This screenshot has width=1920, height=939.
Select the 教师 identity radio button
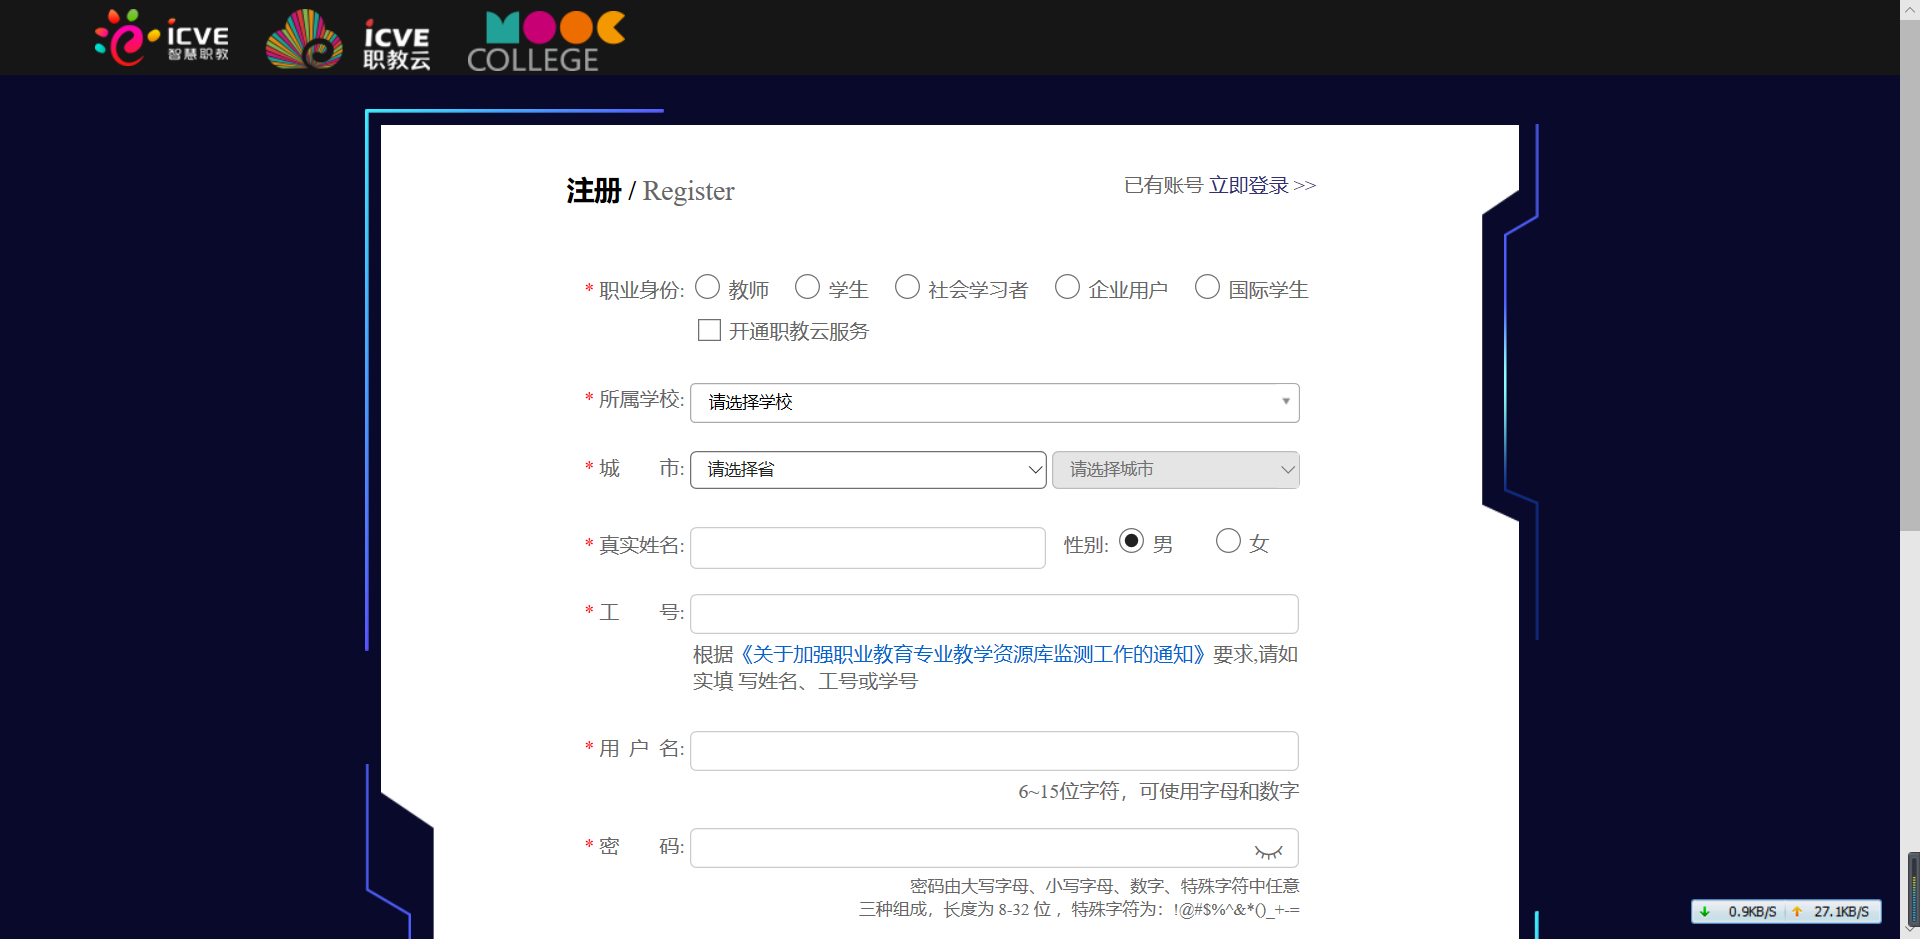pos(708,288)
